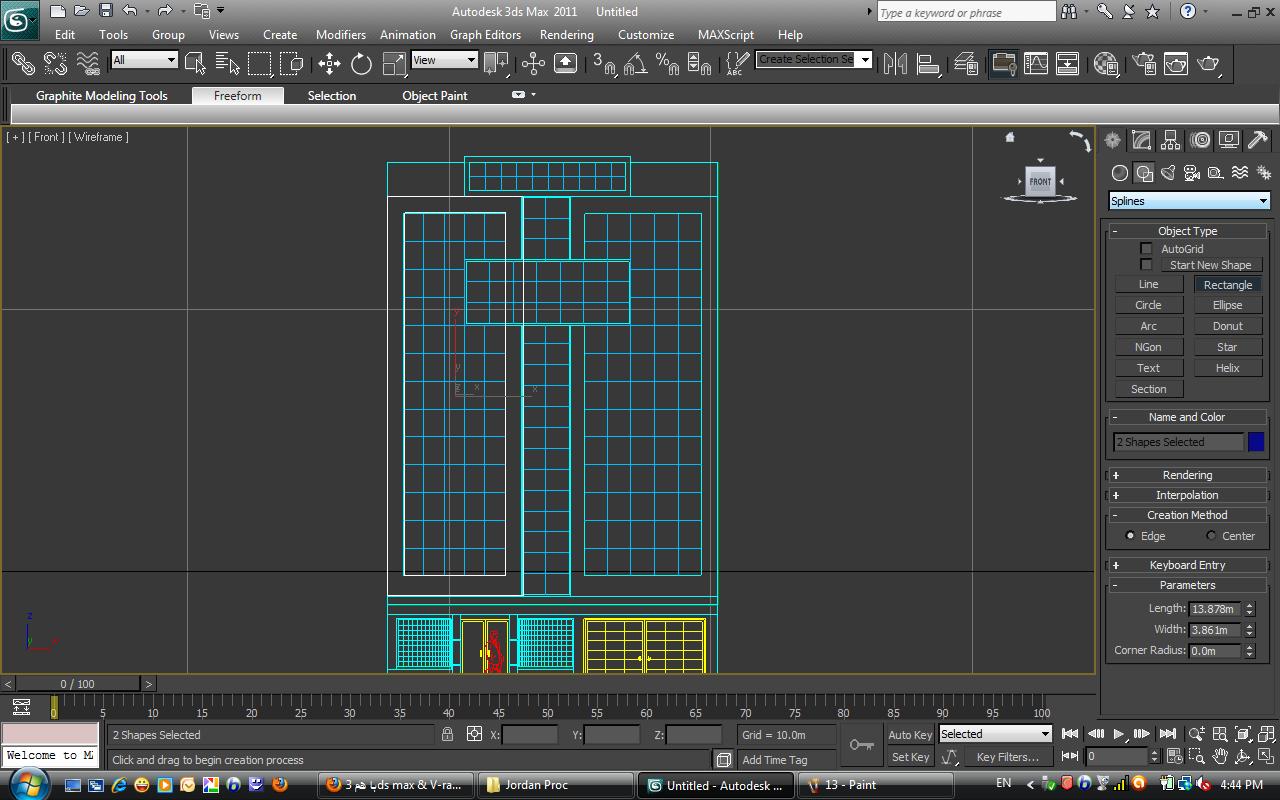1280x800 pixels.
Task: Open Select by Name dialog icon
Action: coord(227,64)
